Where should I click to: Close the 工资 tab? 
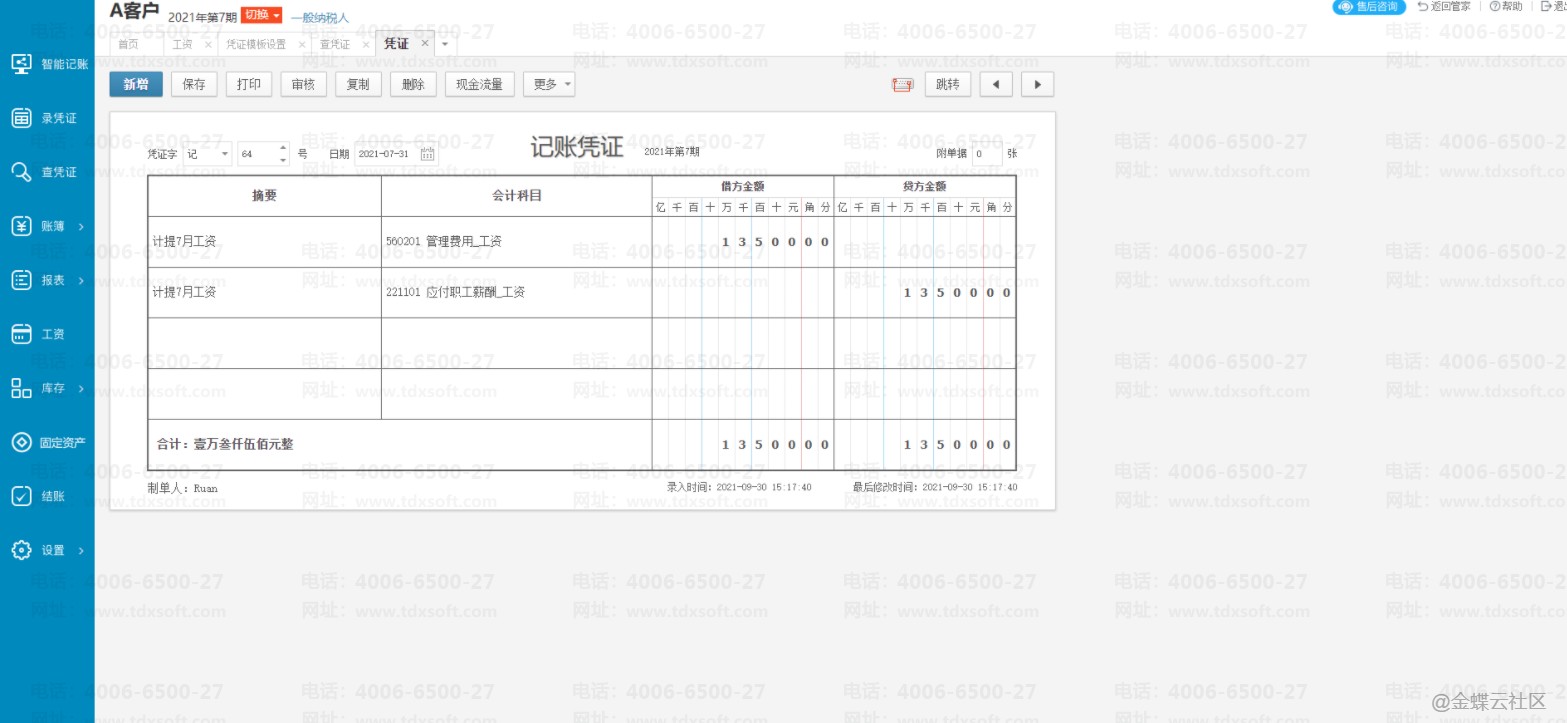pos(208,45)
